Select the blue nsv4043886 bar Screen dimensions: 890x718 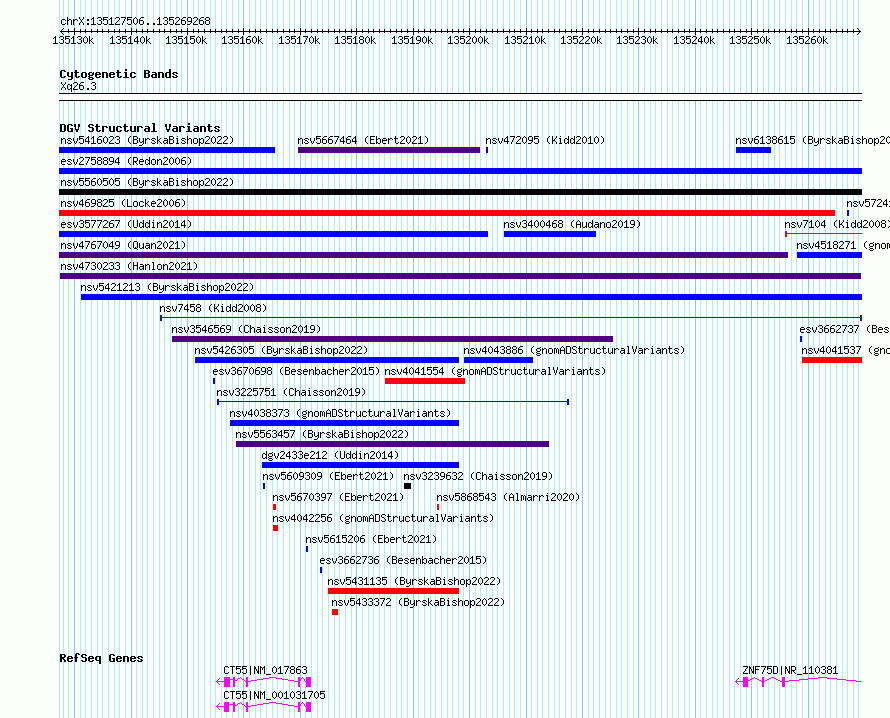coord(498,360)
